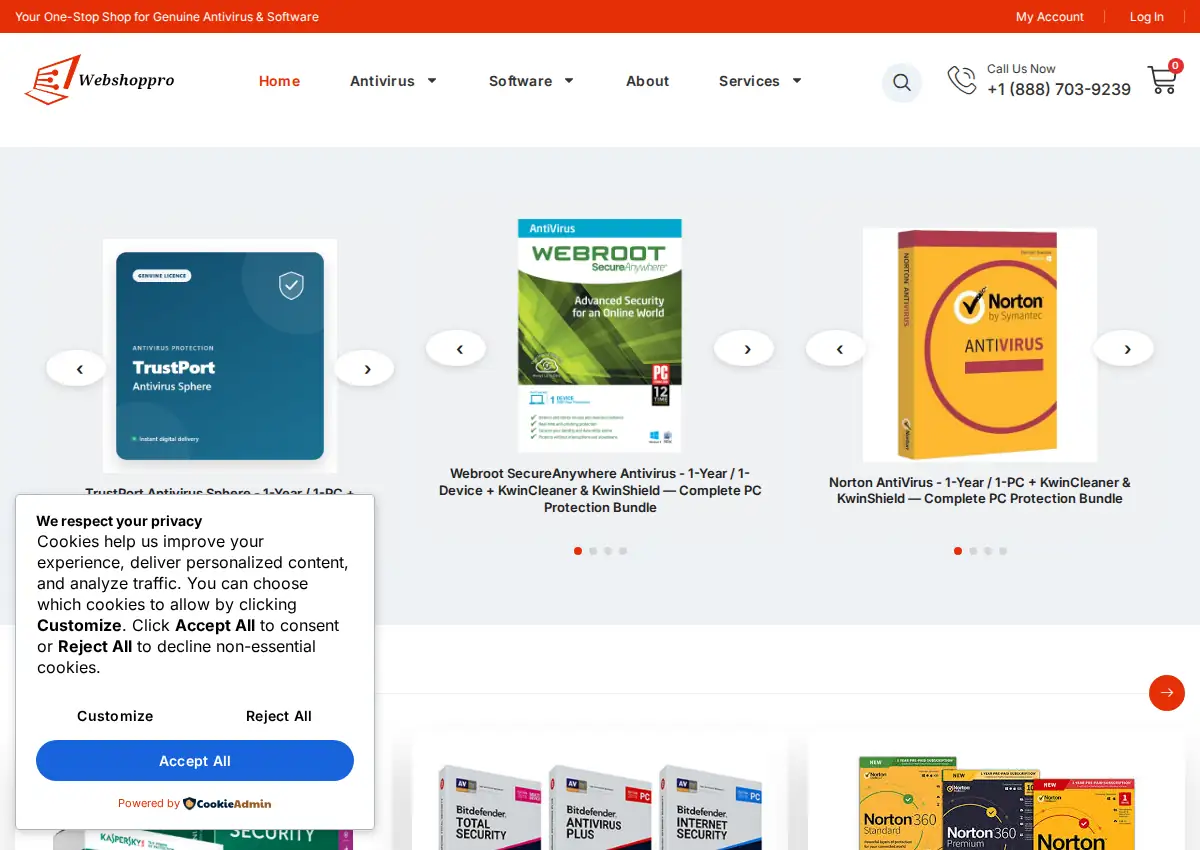Open the shopping cart icon

coord(1162,80)
